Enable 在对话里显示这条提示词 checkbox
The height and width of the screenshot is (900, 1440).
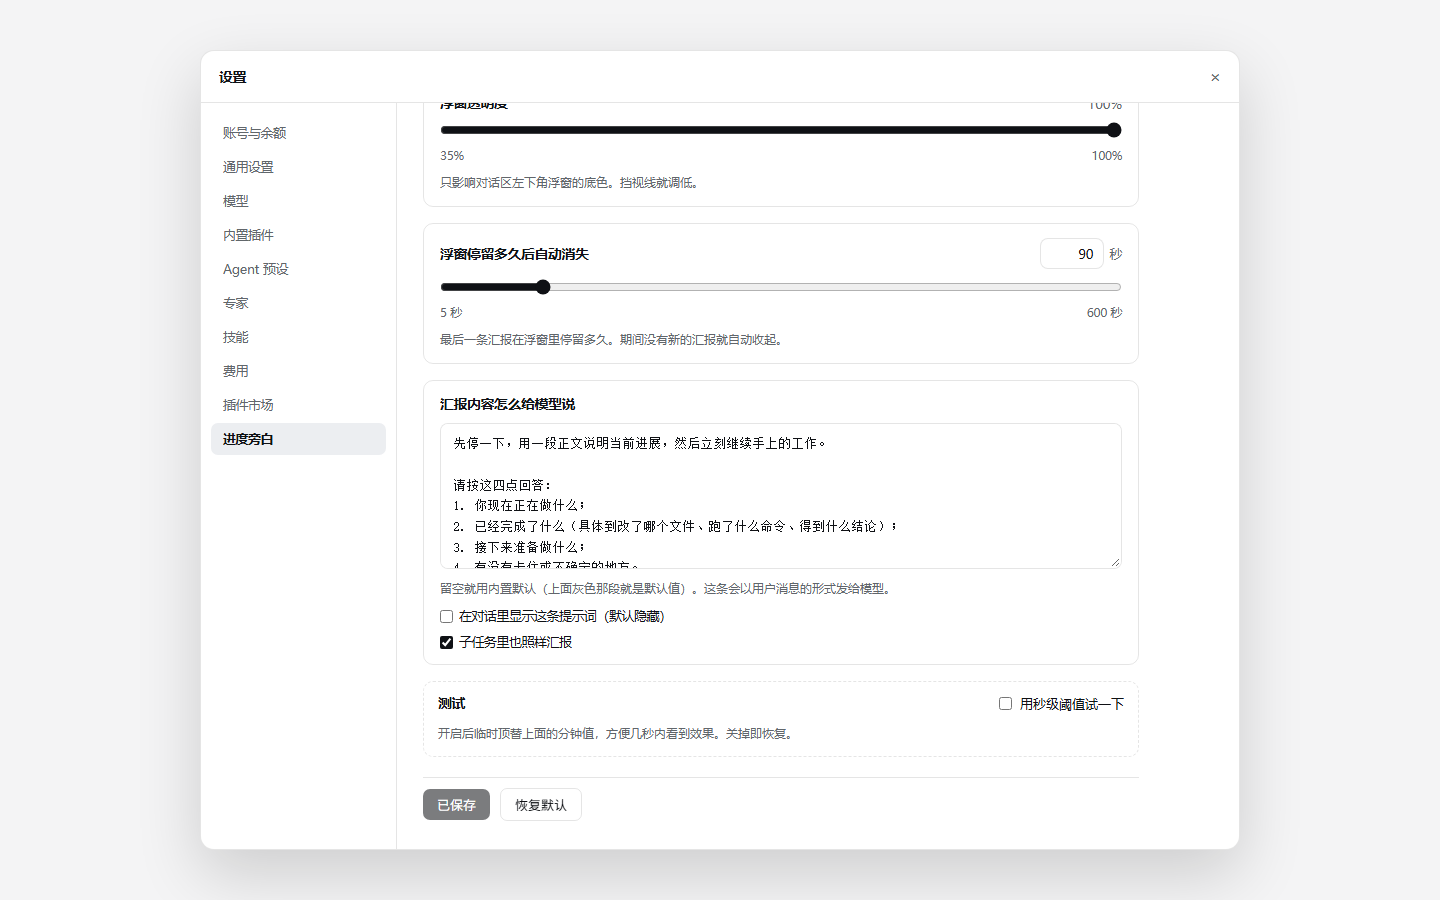point(446,617)
